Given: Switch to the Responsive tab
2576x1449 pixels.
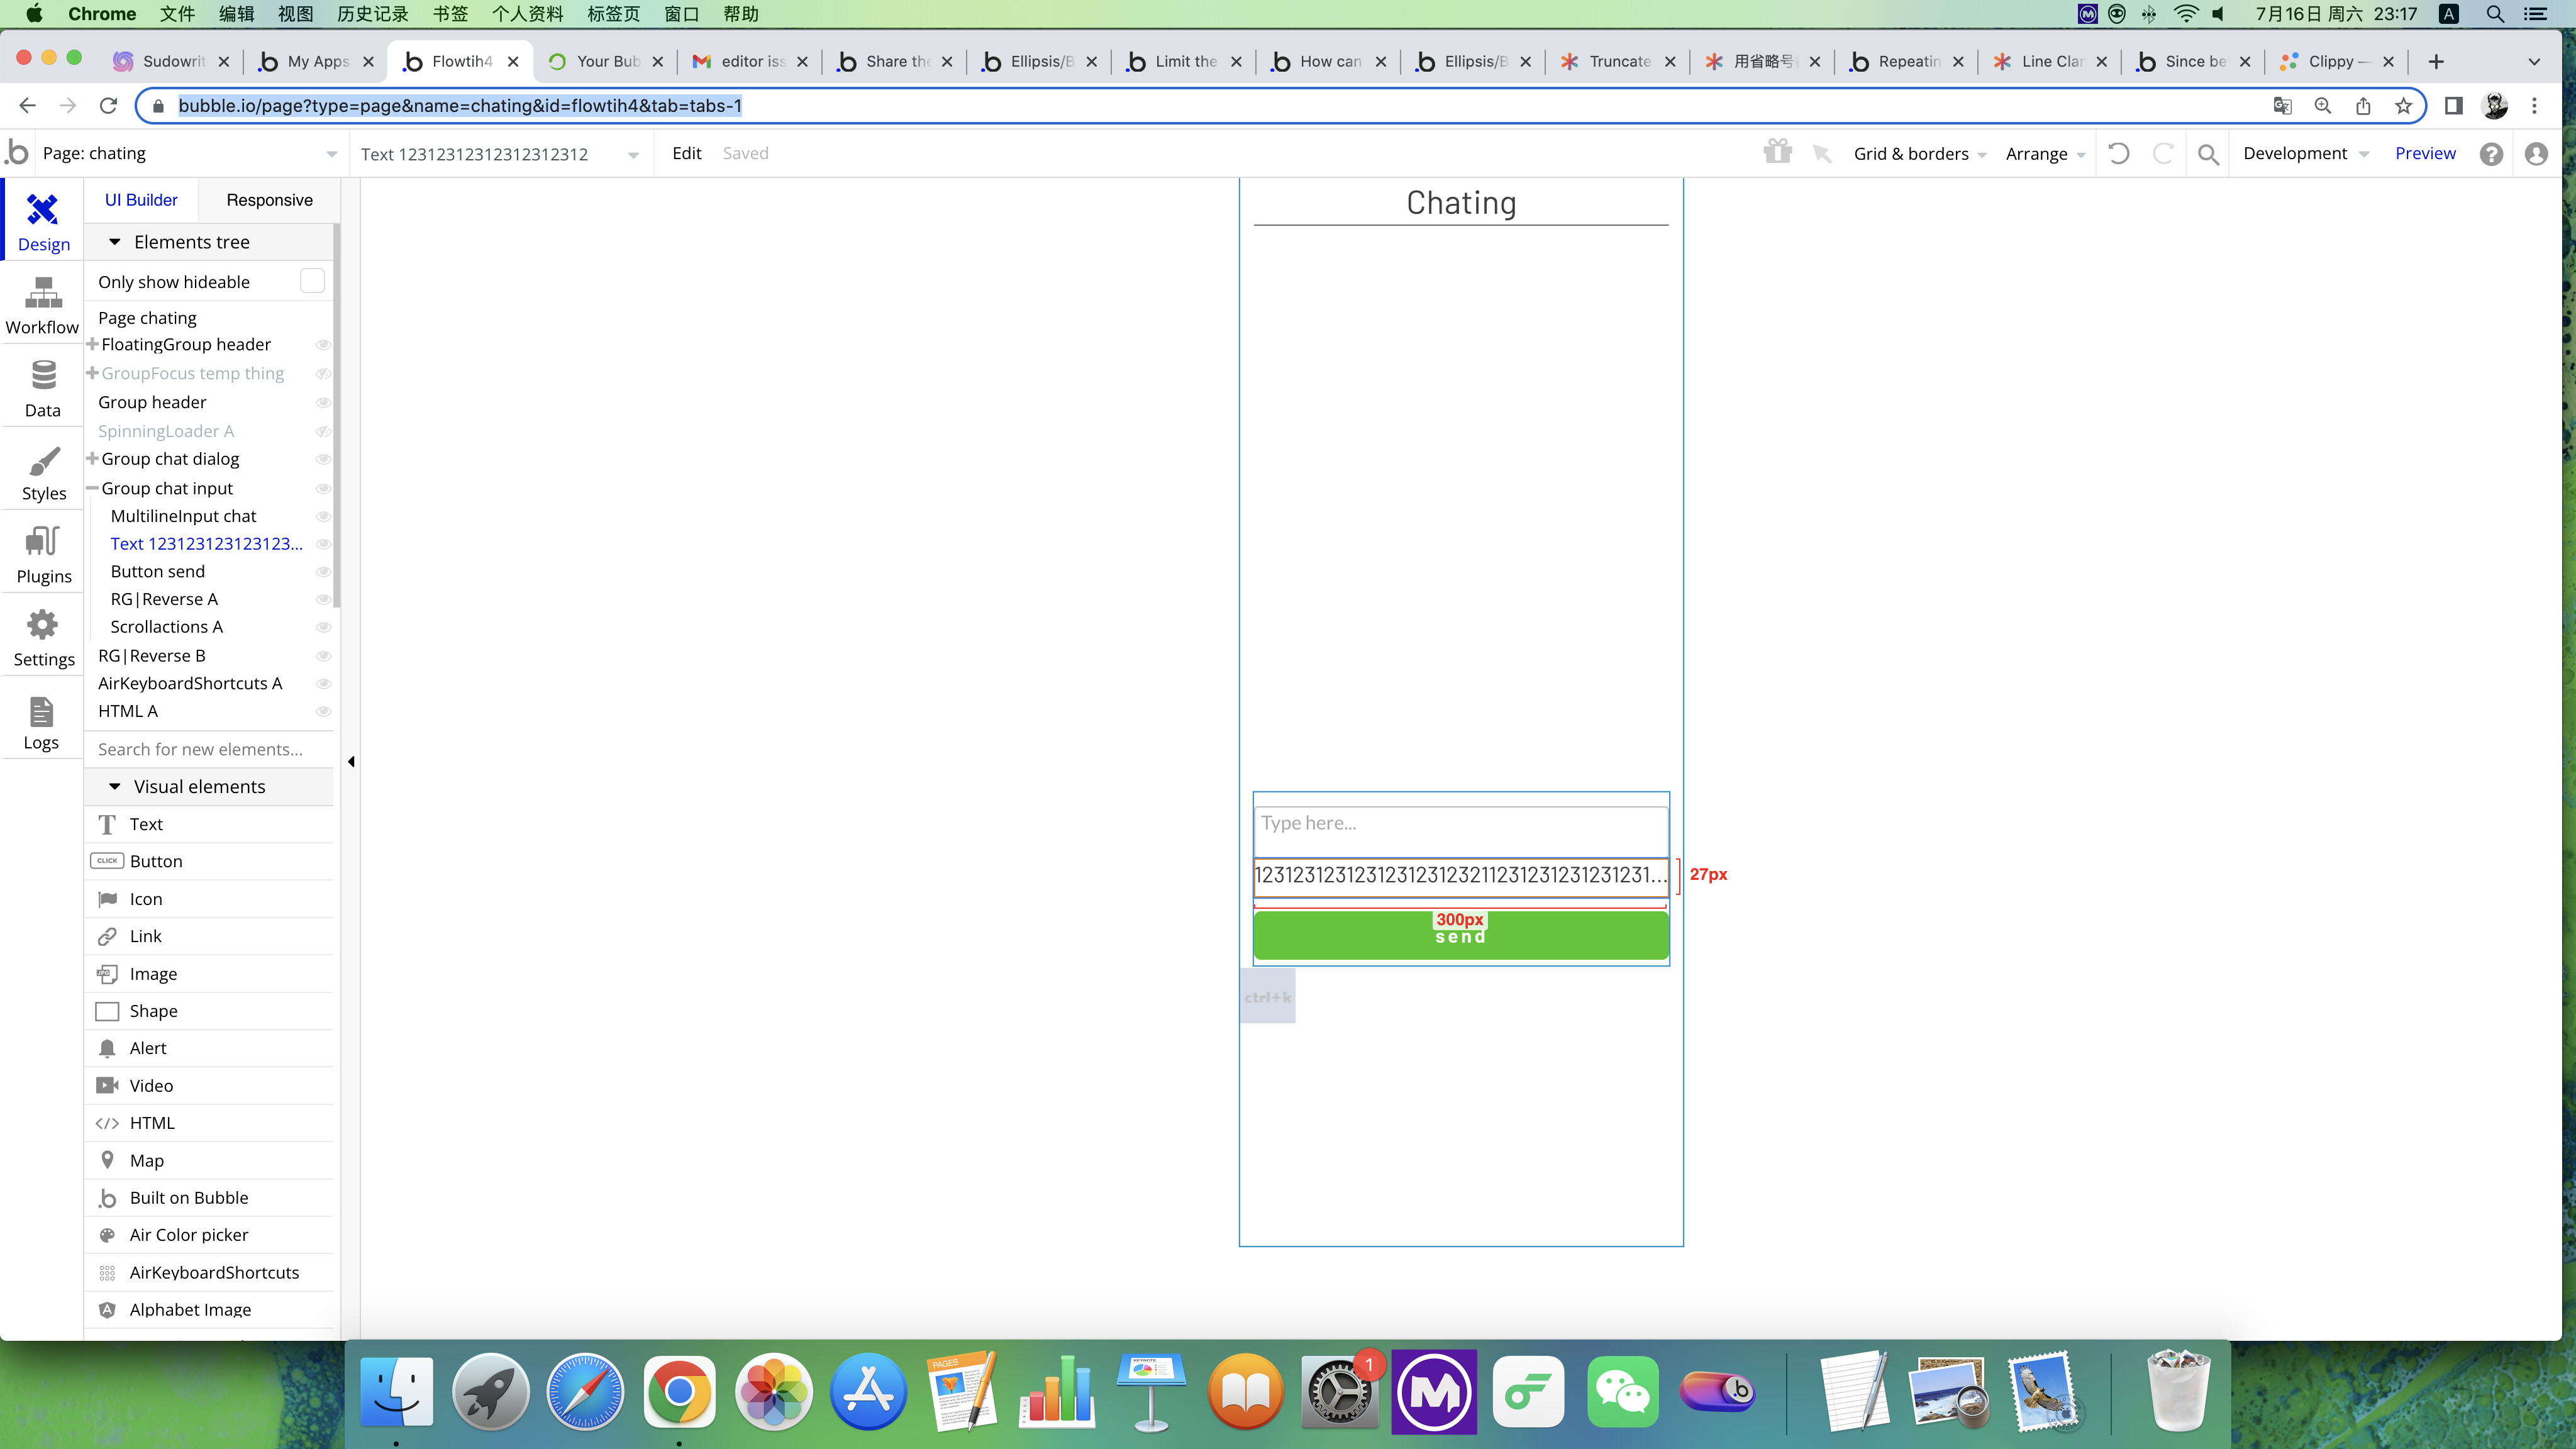Looking at the screenshot, I should [269, 200].
